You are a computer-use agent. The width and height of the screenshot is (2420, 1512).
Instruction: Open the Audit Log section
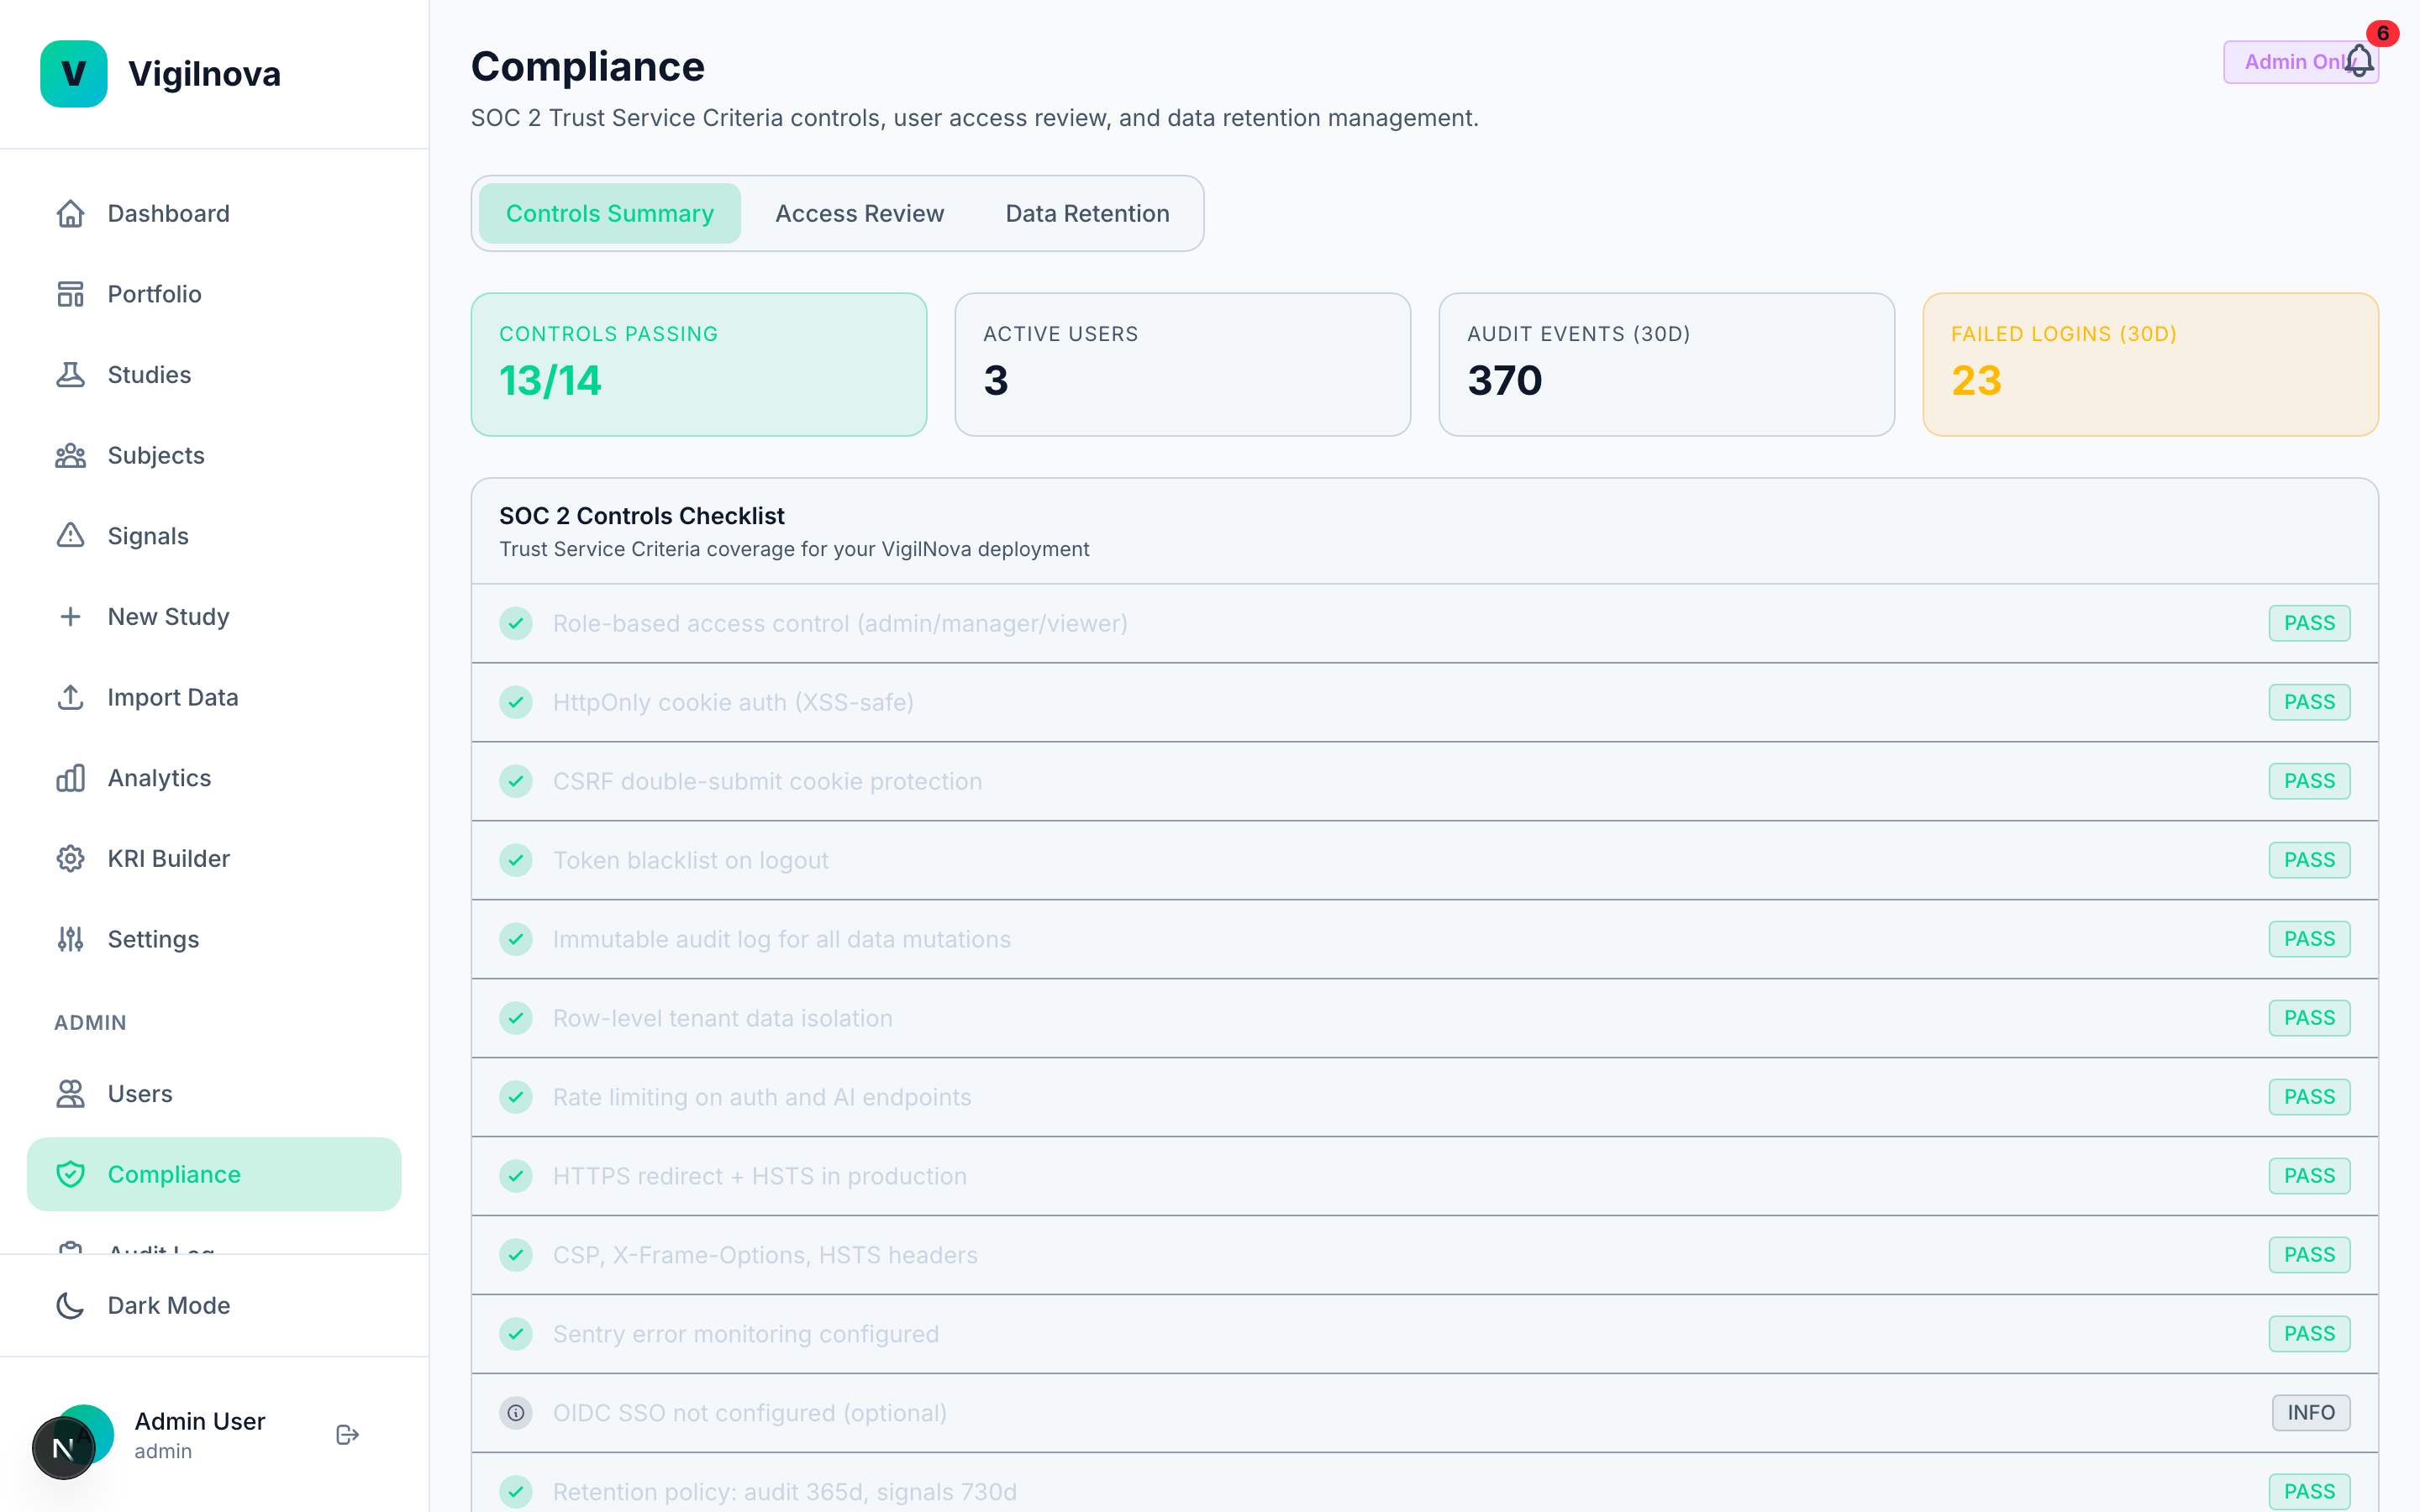pyautogui.click(x=160, y=1252)
